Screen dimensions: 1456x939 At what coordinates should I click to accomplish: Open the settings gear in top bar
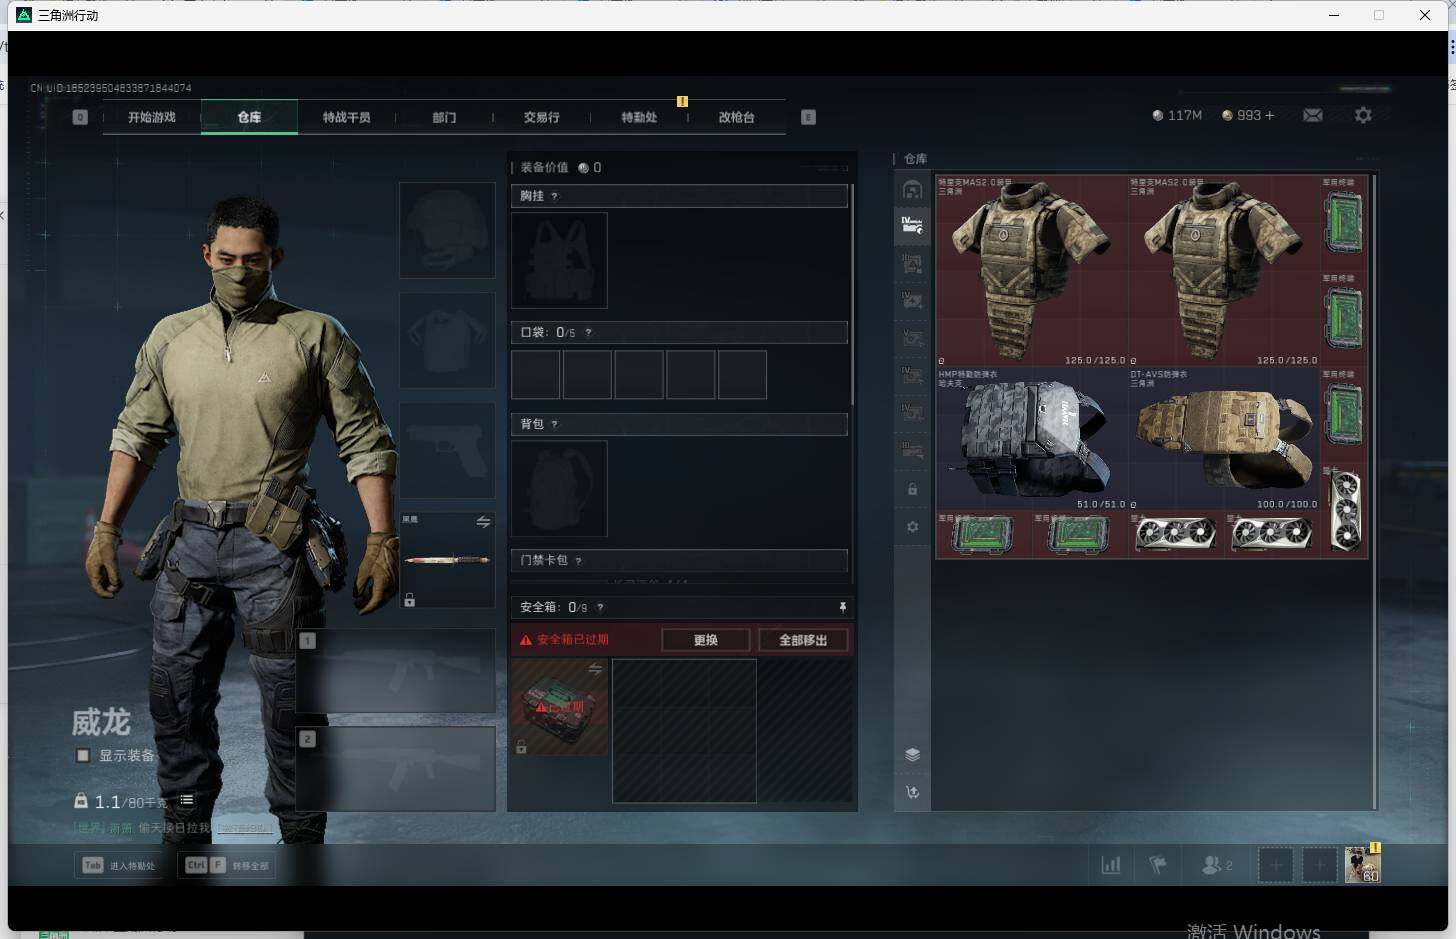1363,116
